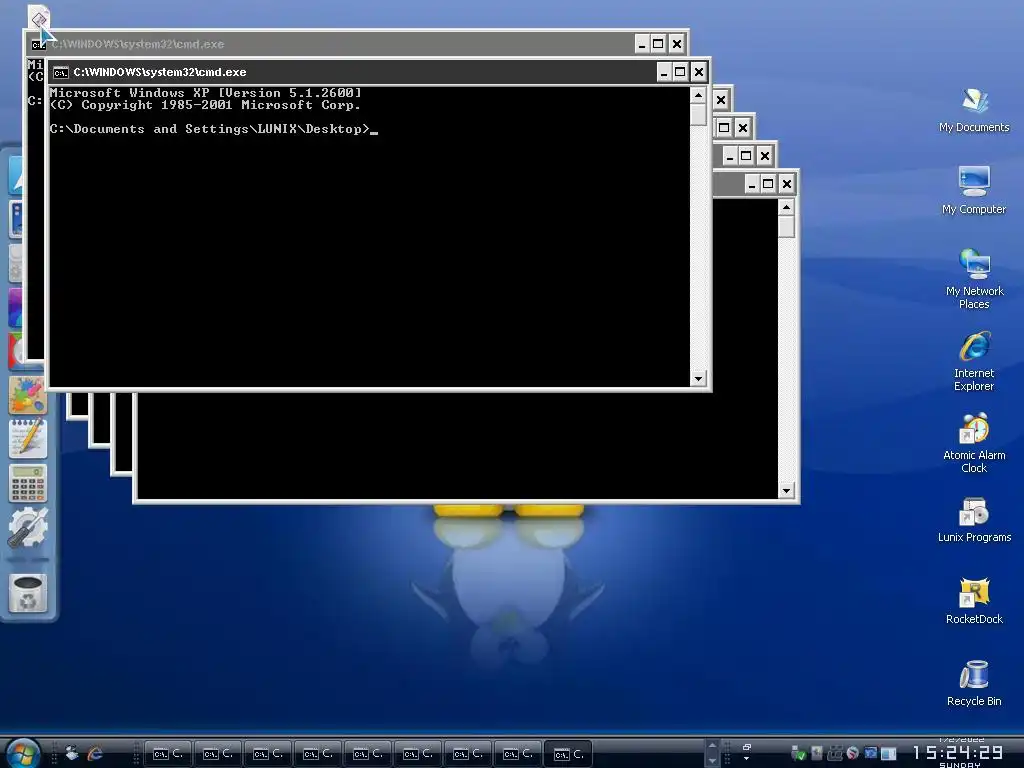Screen dimensions: 1024x768
Task: Maximize the active cmd.exe window
Action: tap(680, 72)
